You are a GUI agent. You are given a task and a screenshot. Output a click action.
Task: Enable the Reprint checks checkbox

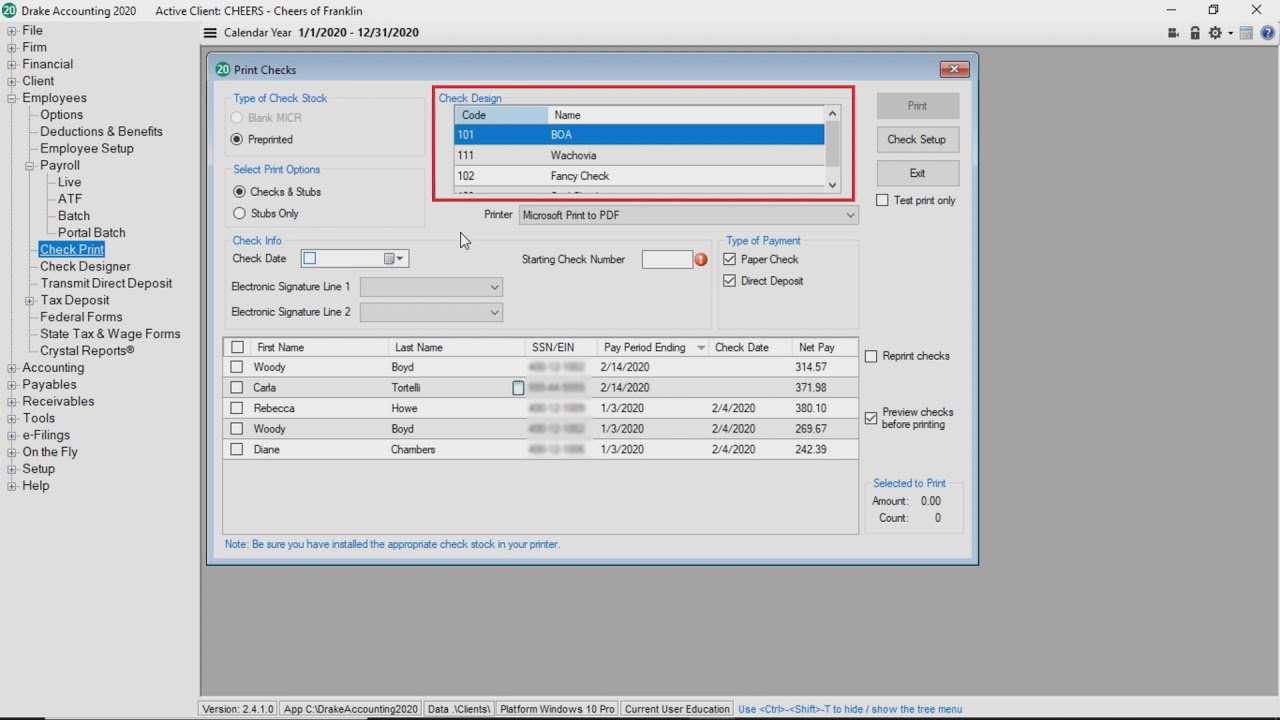[871, 357]
